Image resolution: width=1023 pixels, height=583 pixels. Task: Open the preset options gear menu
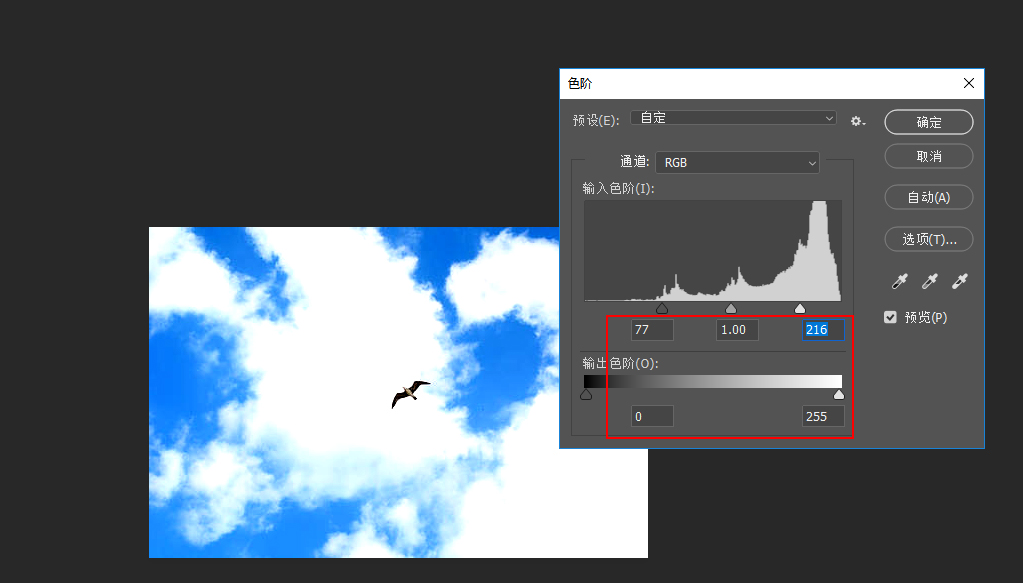coord(857,118)
